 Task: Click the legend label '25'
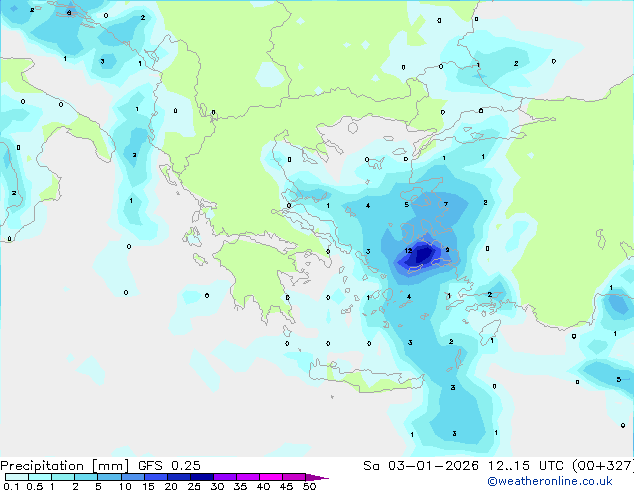click(x=194, y=486)
